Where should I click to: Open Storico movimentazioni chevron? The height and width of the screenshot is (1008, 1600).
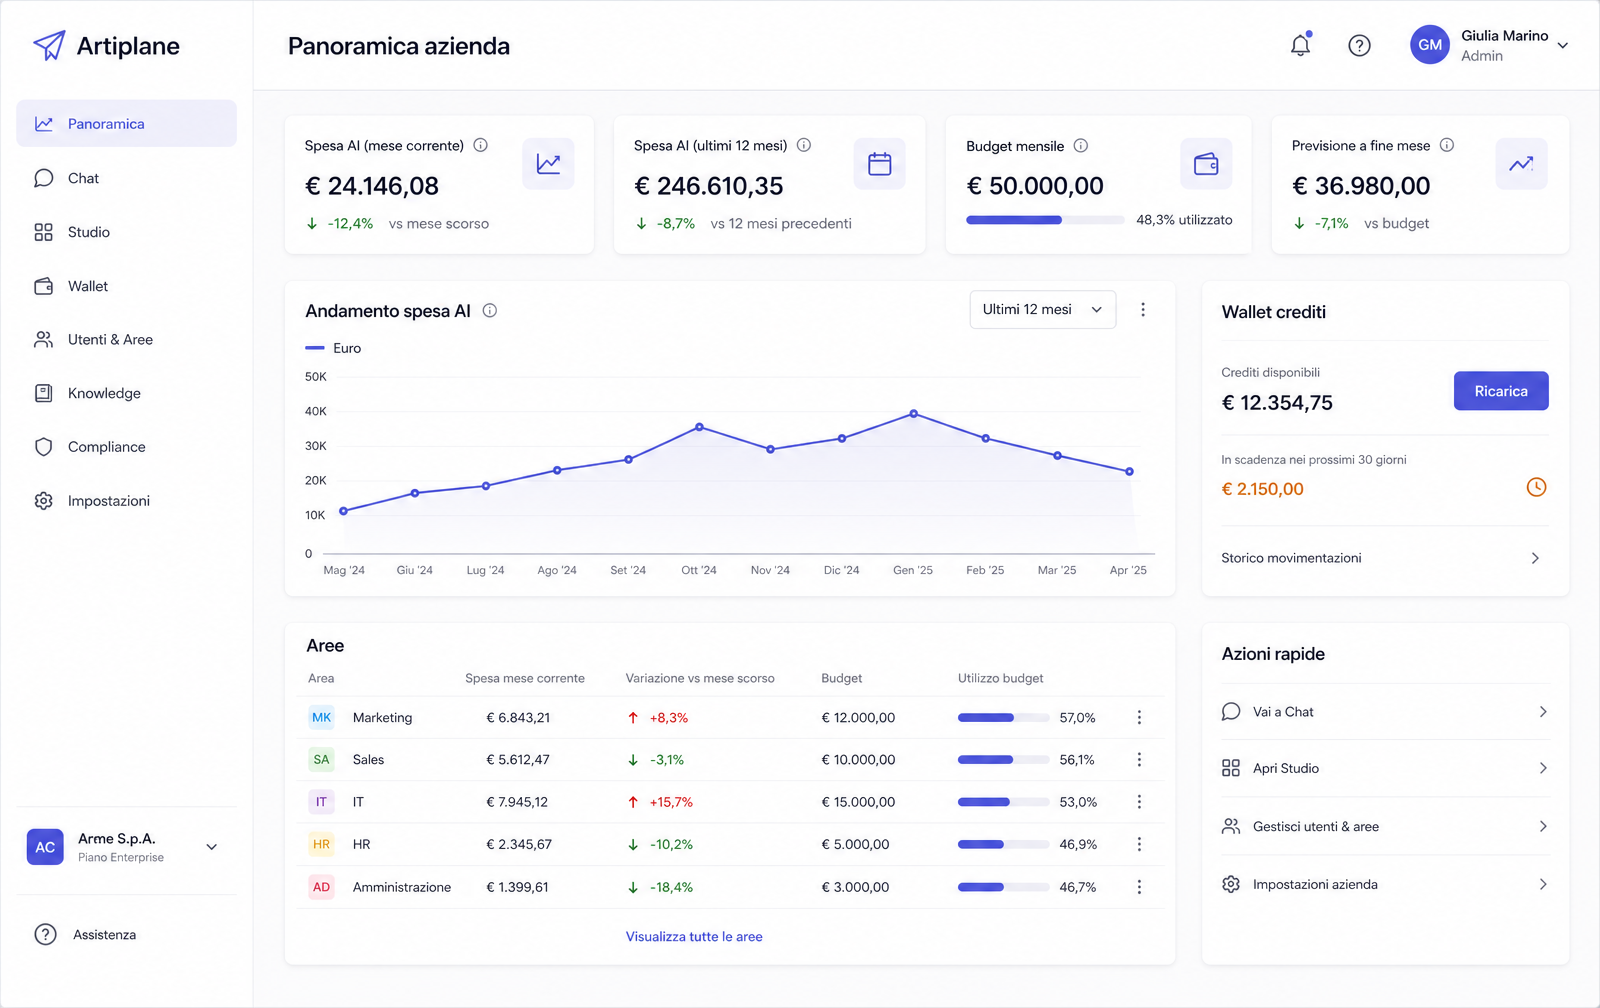coord(1535,558)
